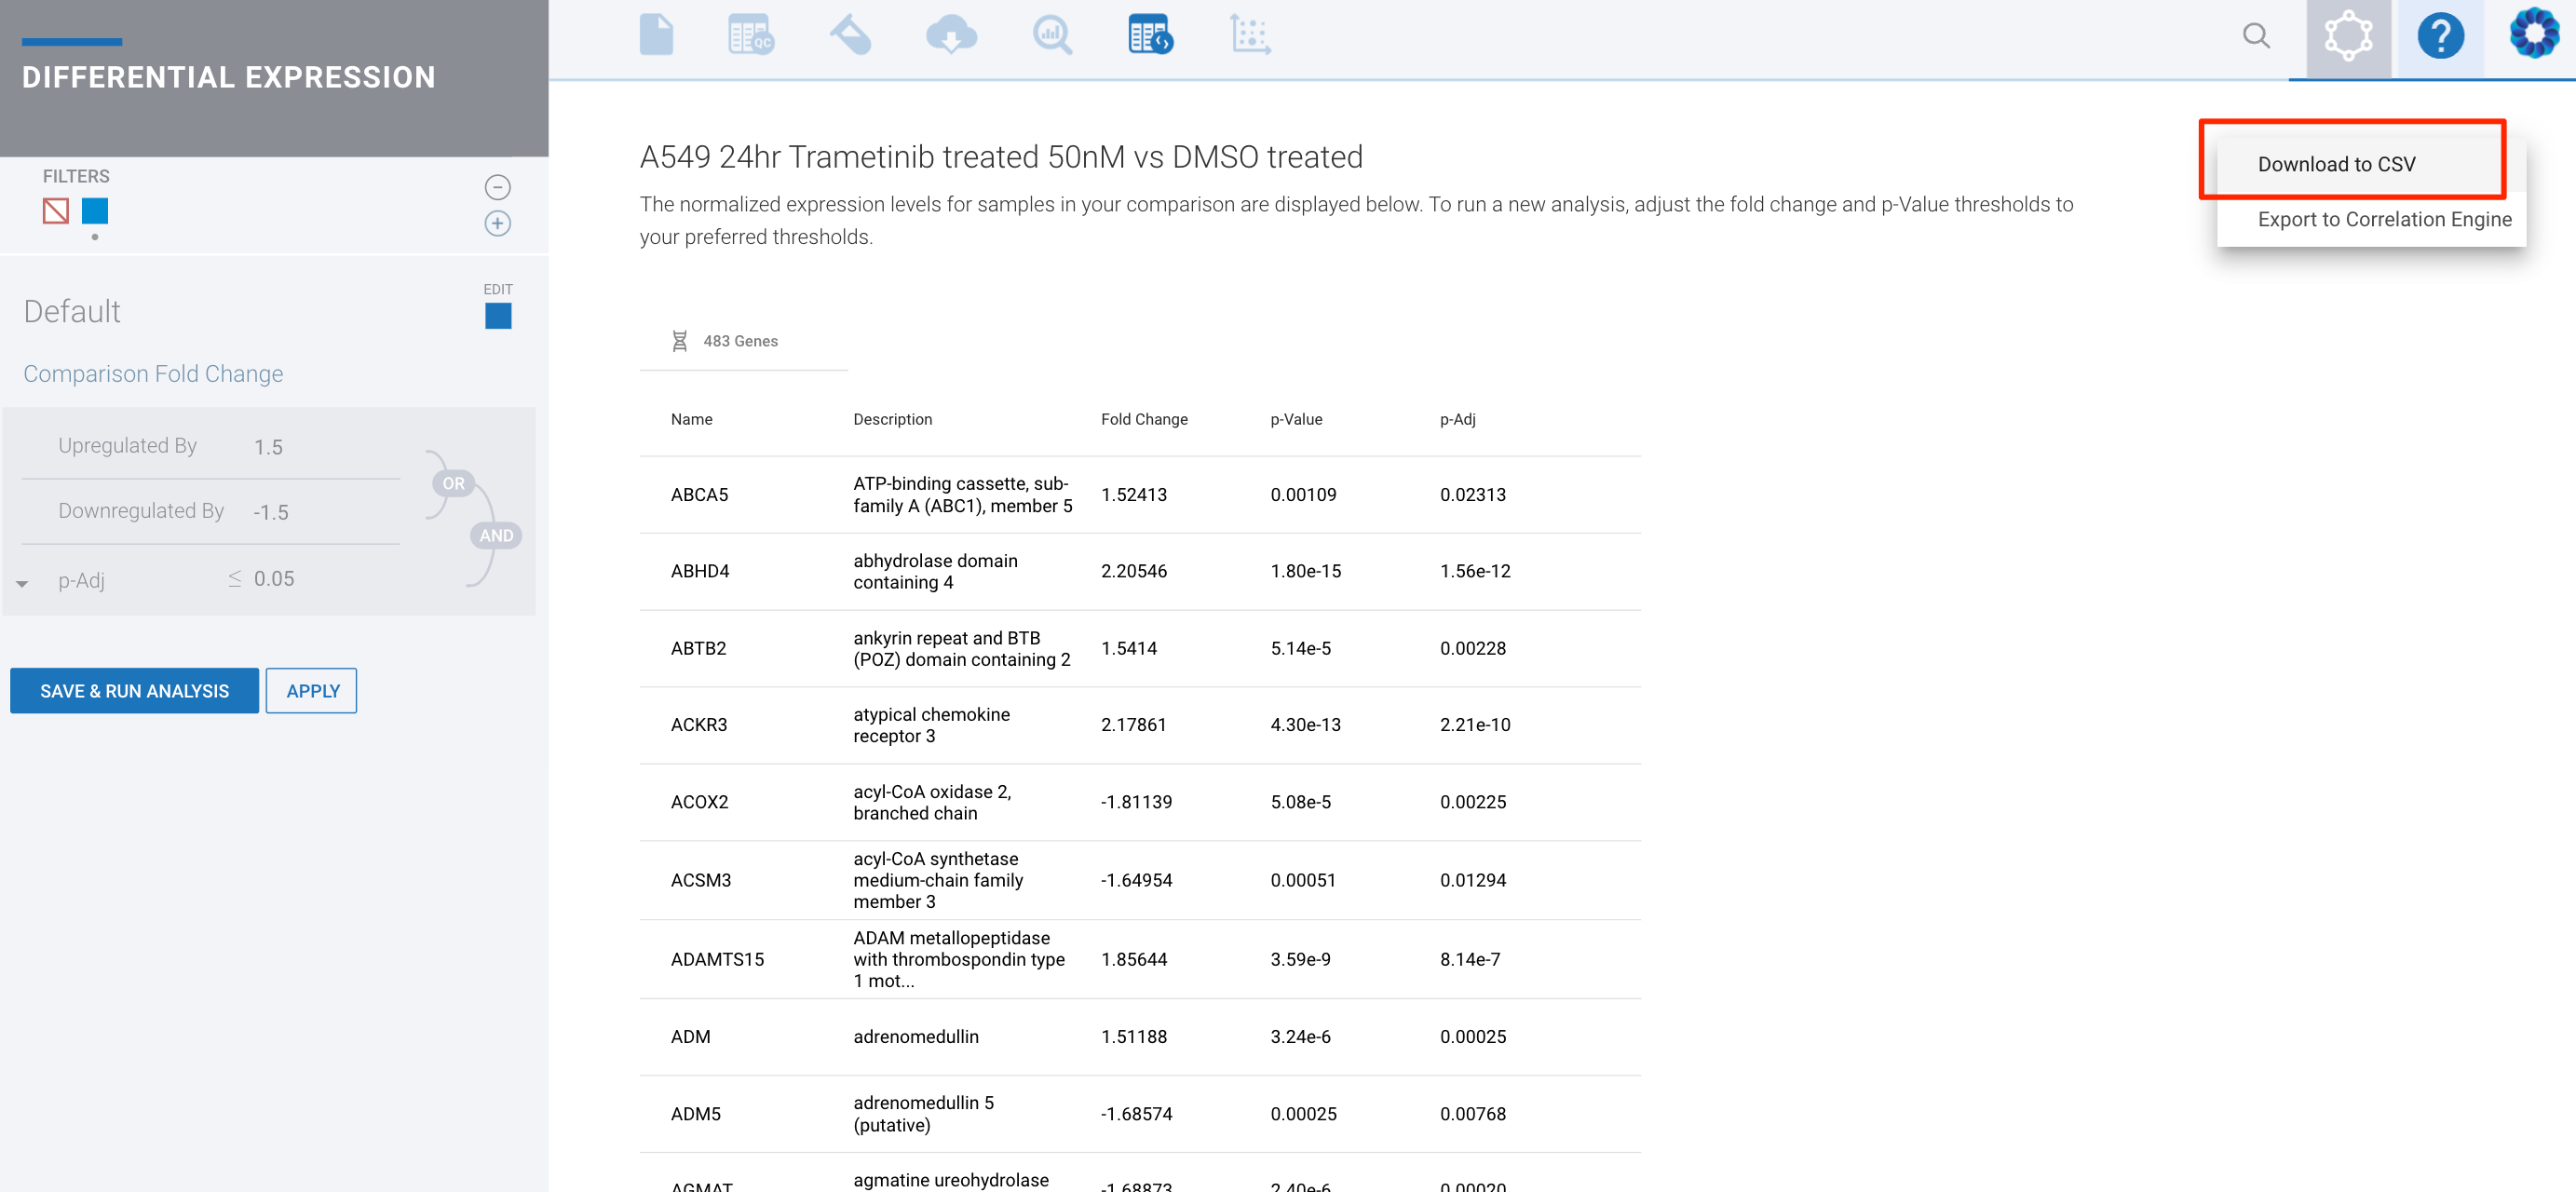Image resolution: width=2576 pixels, height=1192 pixels.
Task: Select the ADM gene name
Action: pos(690,1036)
